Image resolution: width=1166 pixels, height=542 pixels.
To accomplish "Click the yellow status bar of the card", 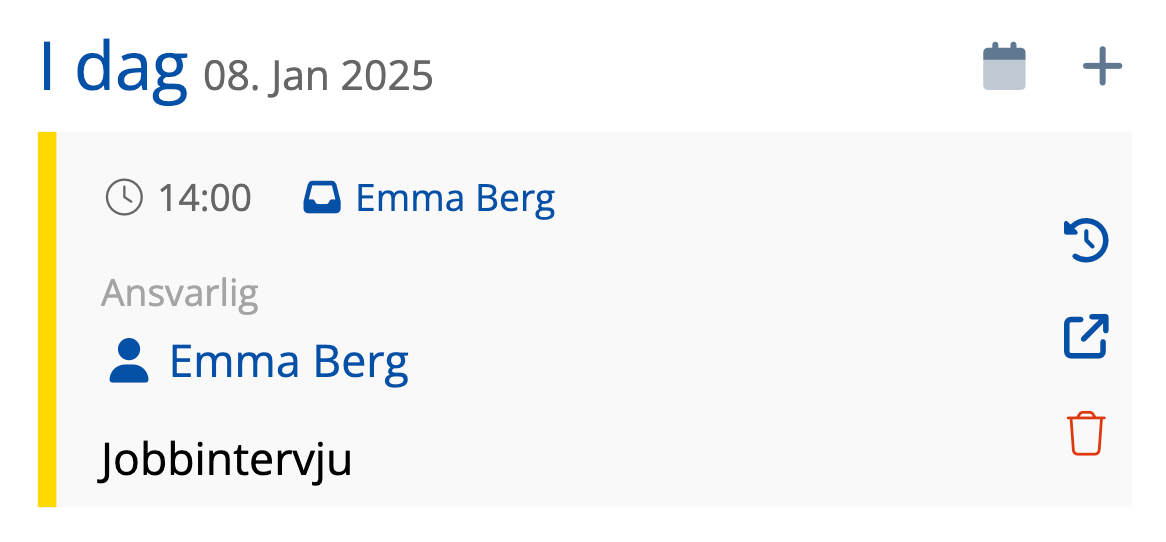I will [47, 319].
